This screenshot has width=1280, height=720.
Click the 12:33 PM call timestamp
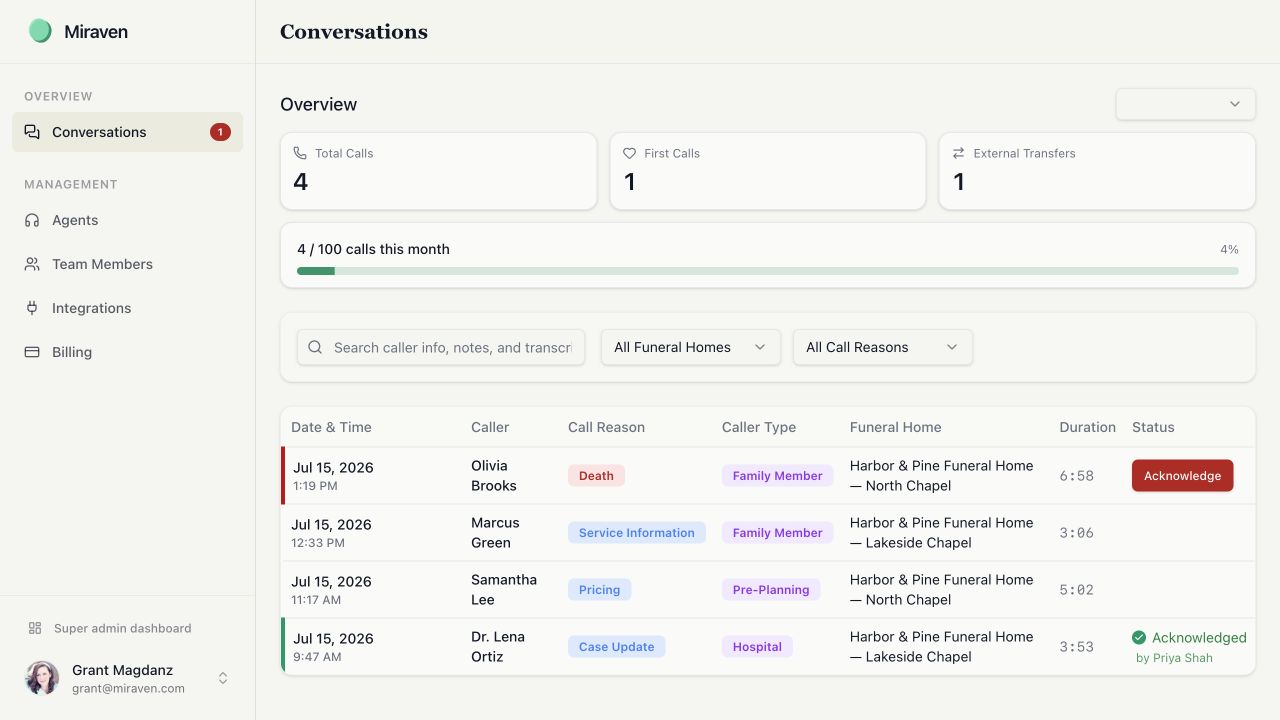click(x=318, y=543)
